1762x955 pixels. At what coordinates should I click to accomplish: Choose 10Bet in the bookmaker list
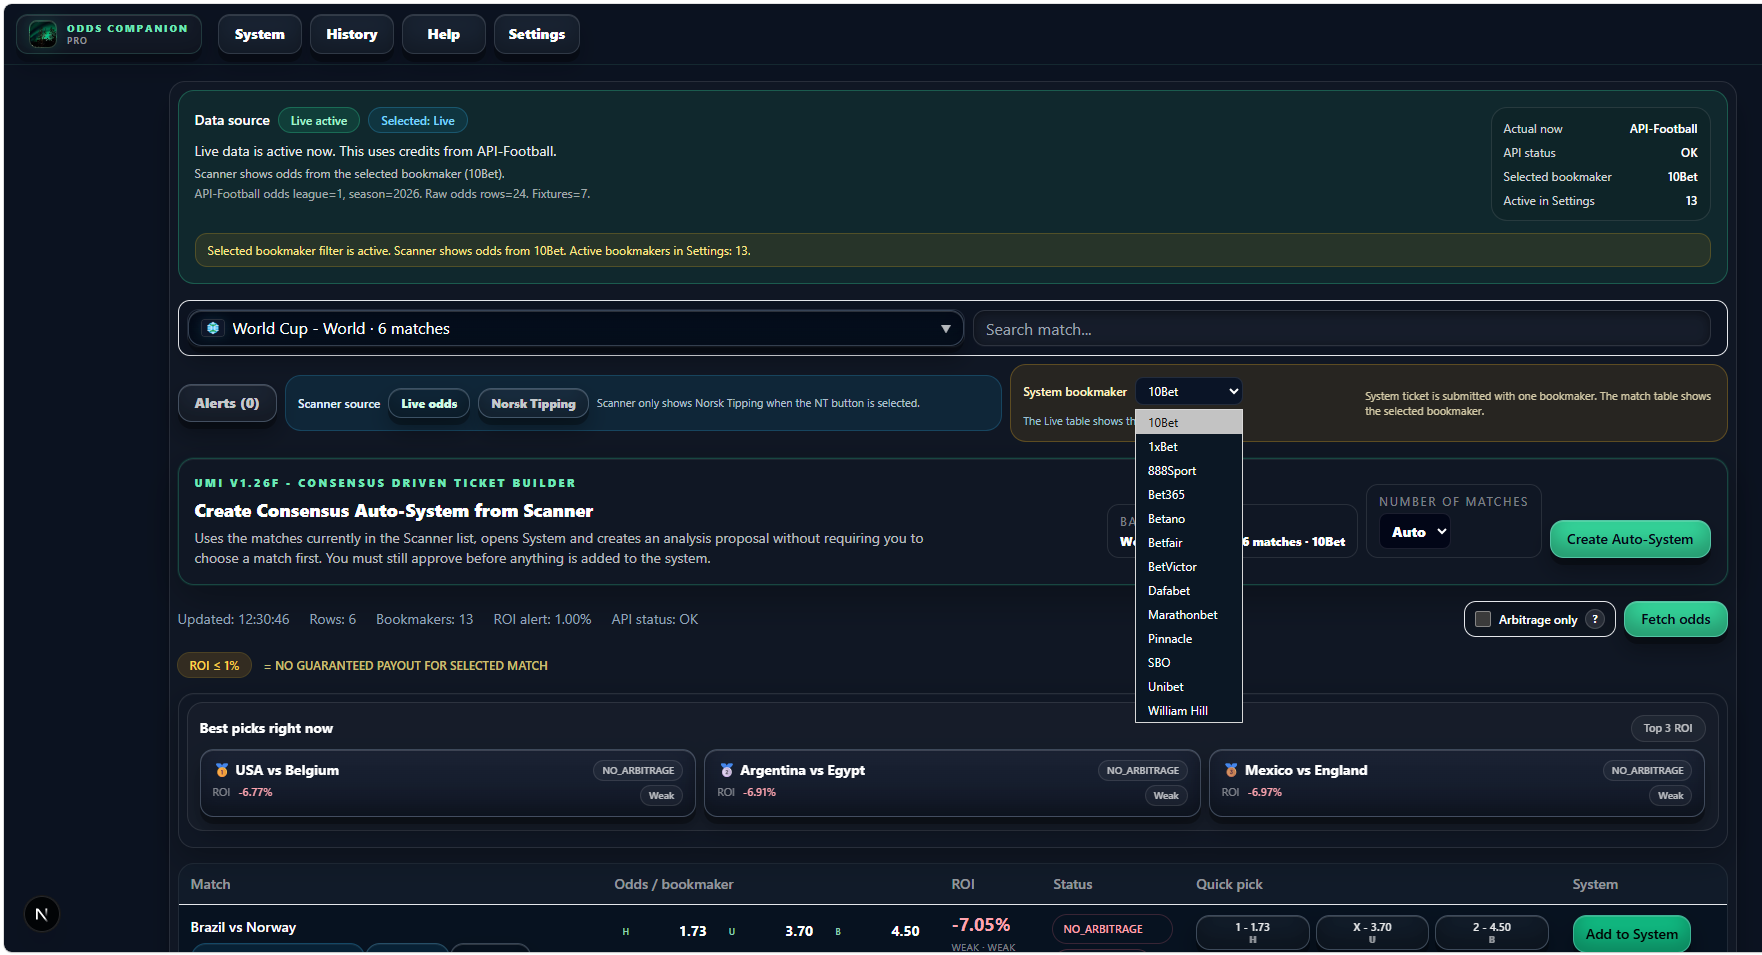(1189, 423)
